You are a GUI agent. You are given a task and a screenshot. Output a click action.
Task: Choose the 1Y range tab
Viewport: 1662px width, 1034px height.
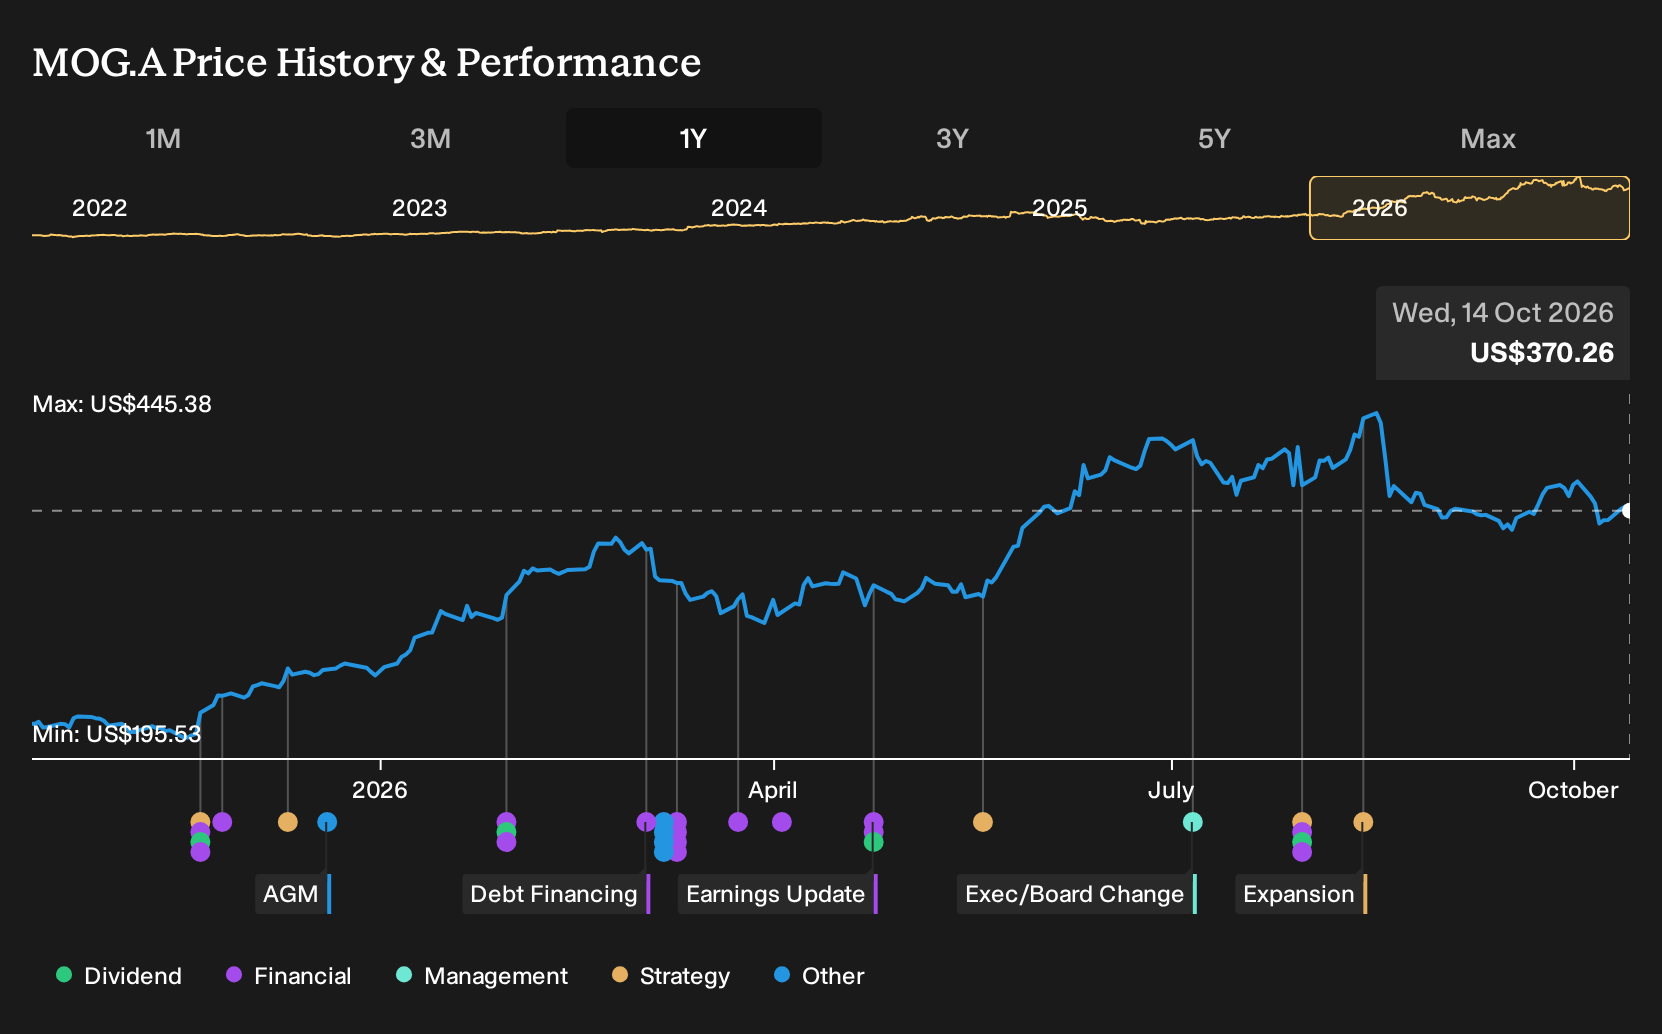tap(694, 138)
